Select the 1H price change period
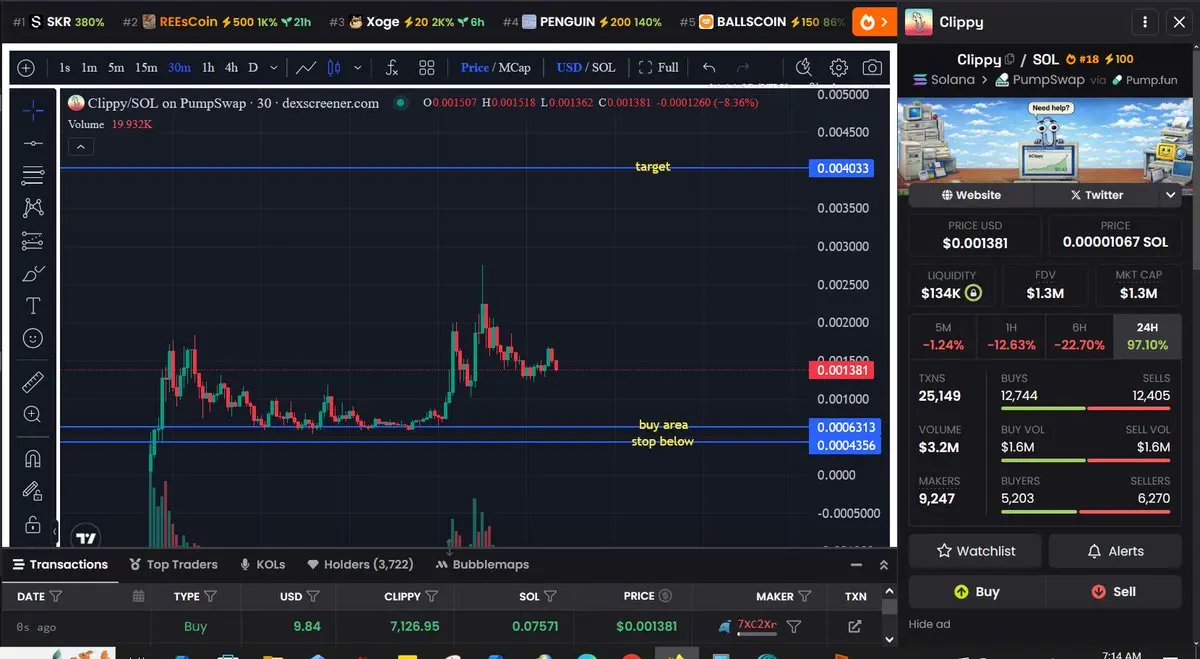1200x659 pixels. point(1011,336)
